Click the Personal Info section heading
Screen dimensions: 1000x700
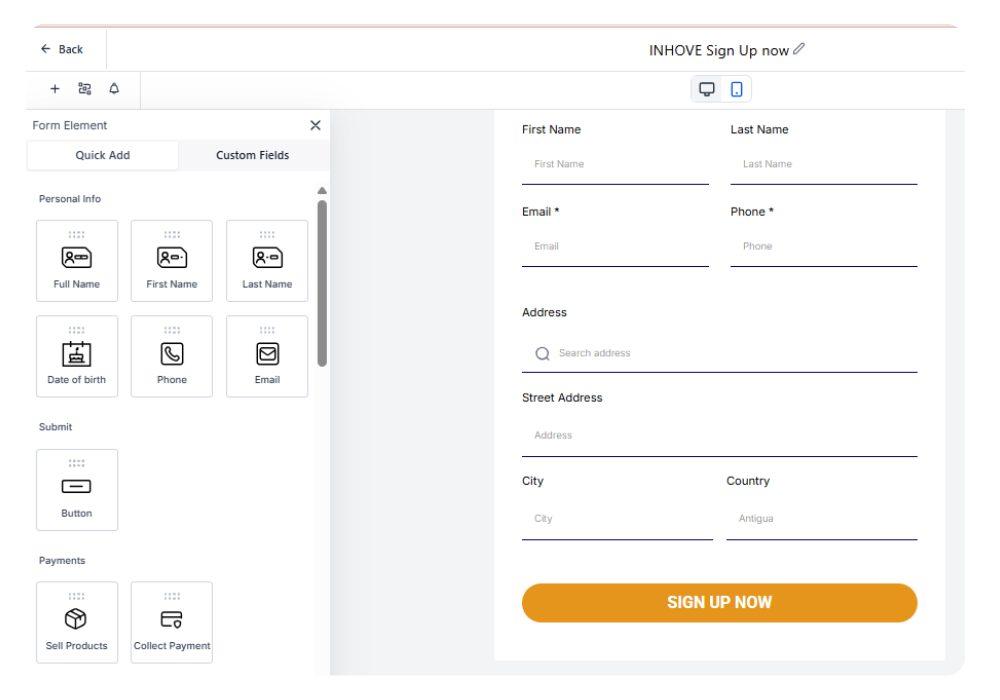click(70, 199)
